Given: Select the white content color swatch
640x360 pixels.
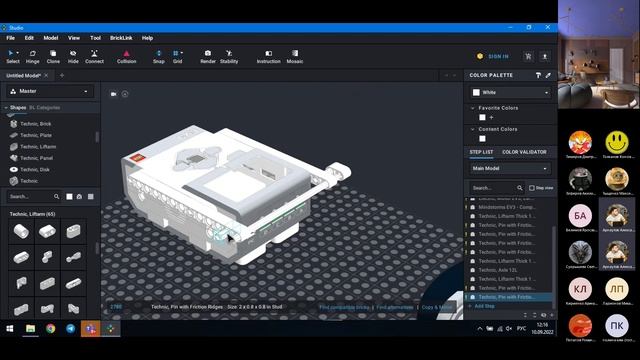Looking at the screenshot, I should 482,139.
